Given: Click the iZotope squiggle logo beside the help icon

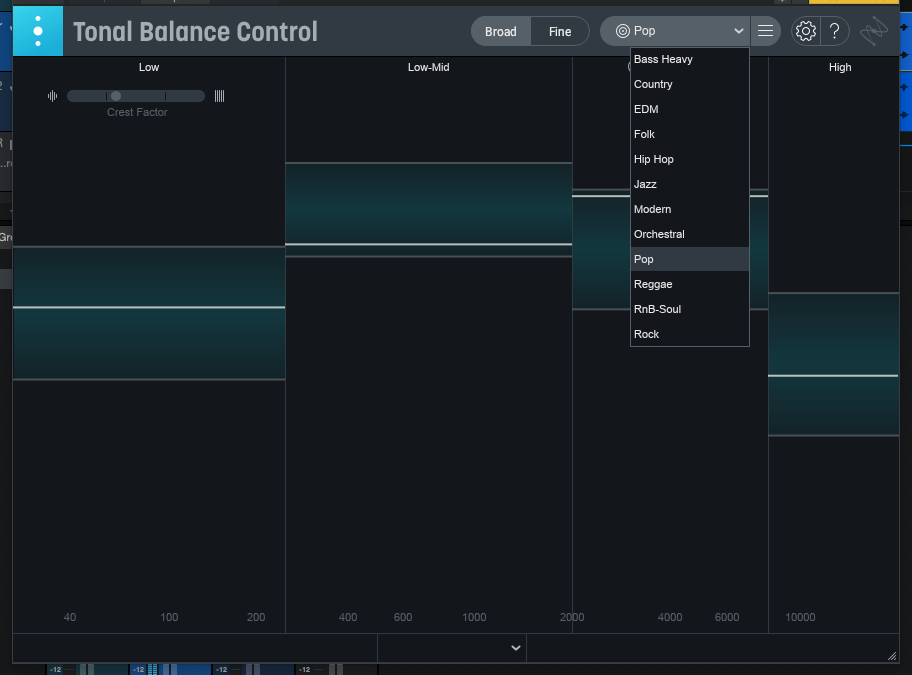Looking at the screenshot, I should tap(873, 31).
